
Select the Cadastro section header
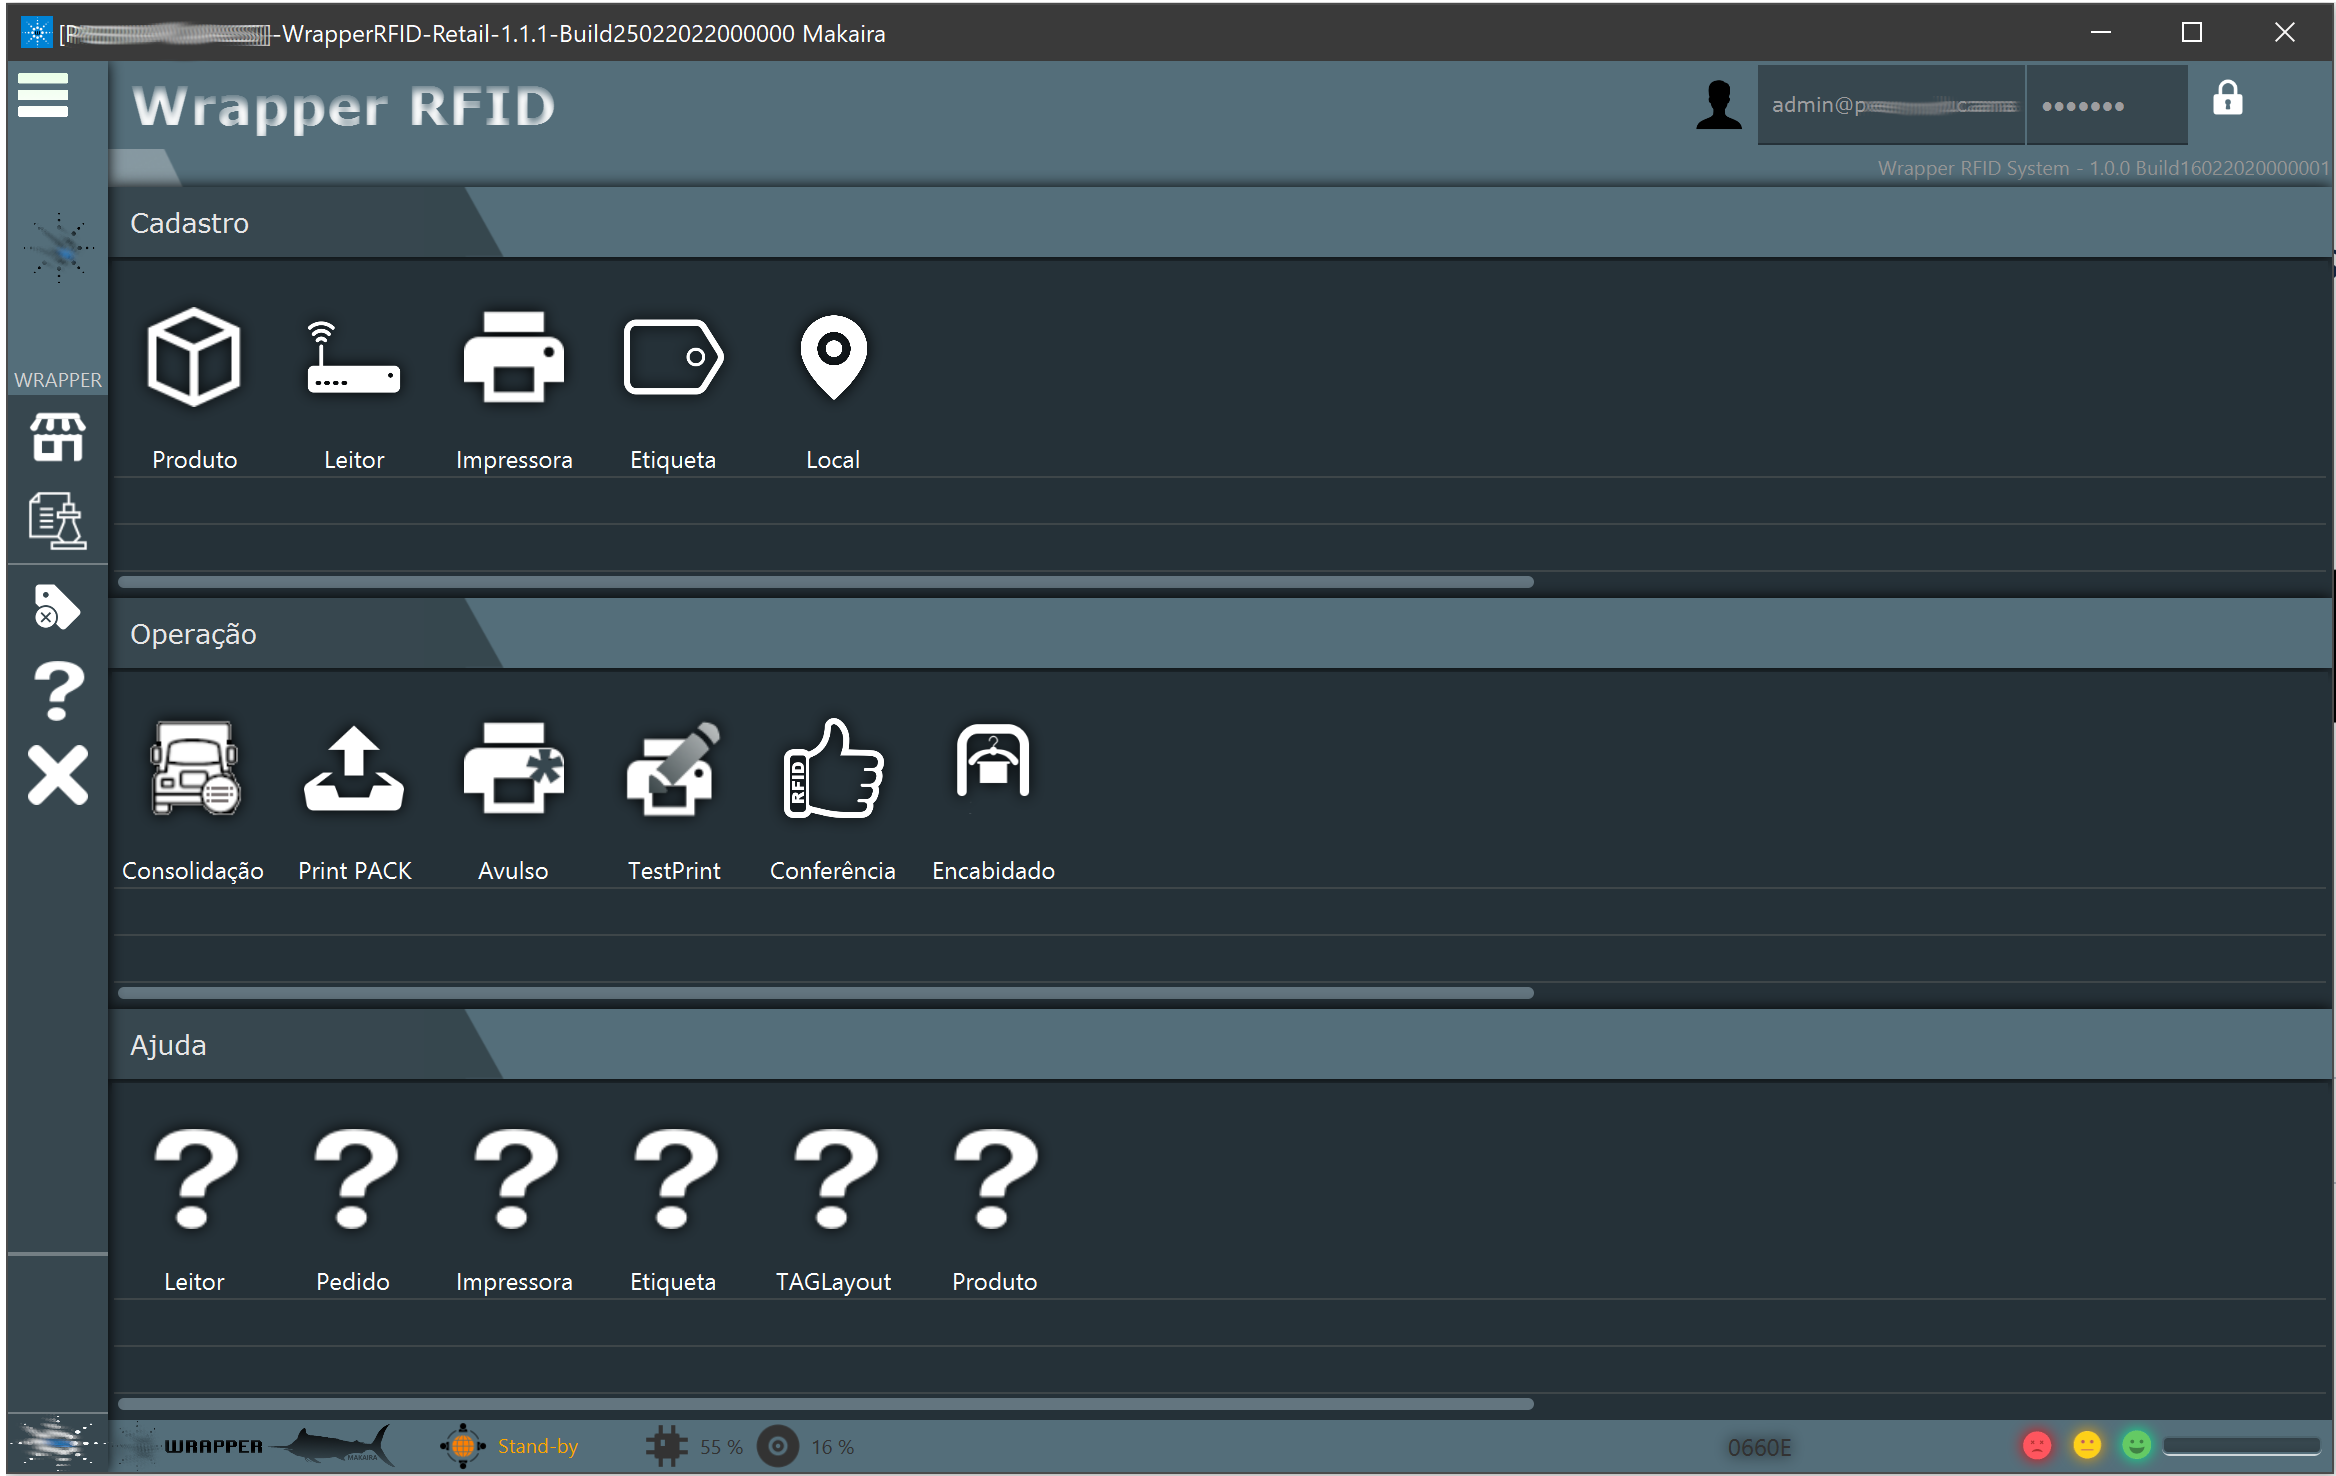[189, 223]
